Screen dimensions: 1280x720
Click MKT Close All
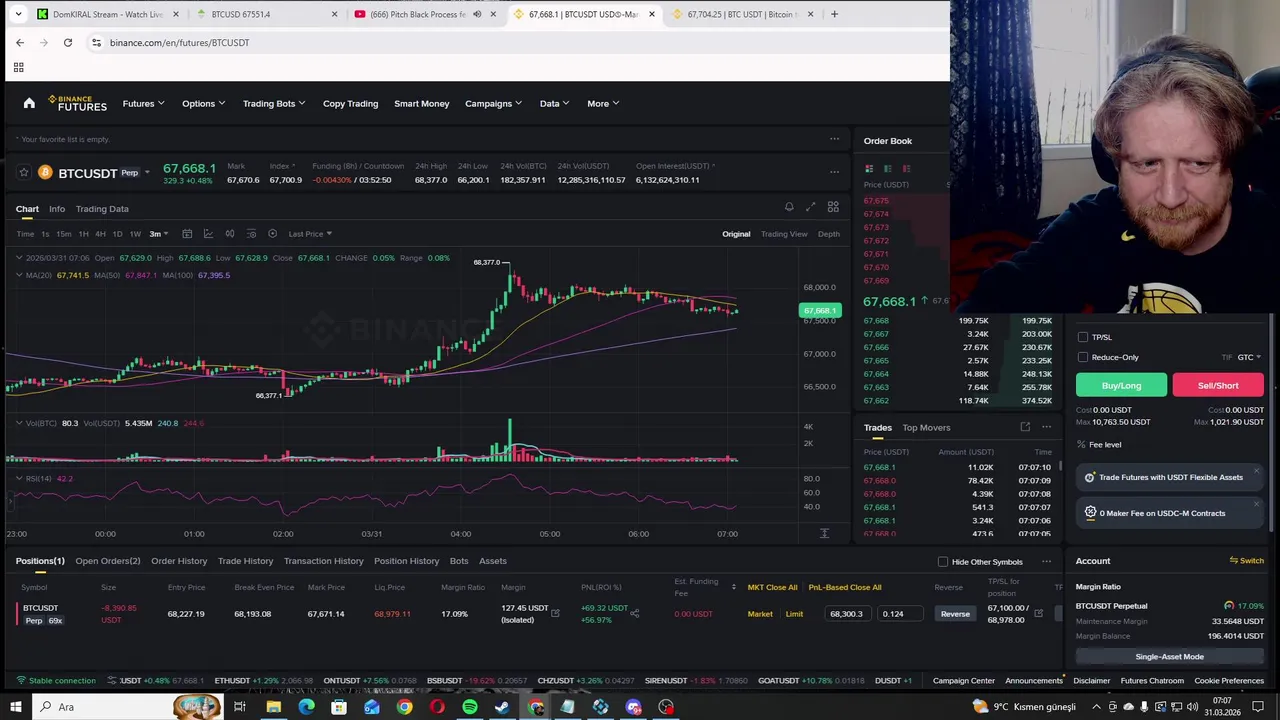coord(772,588)
